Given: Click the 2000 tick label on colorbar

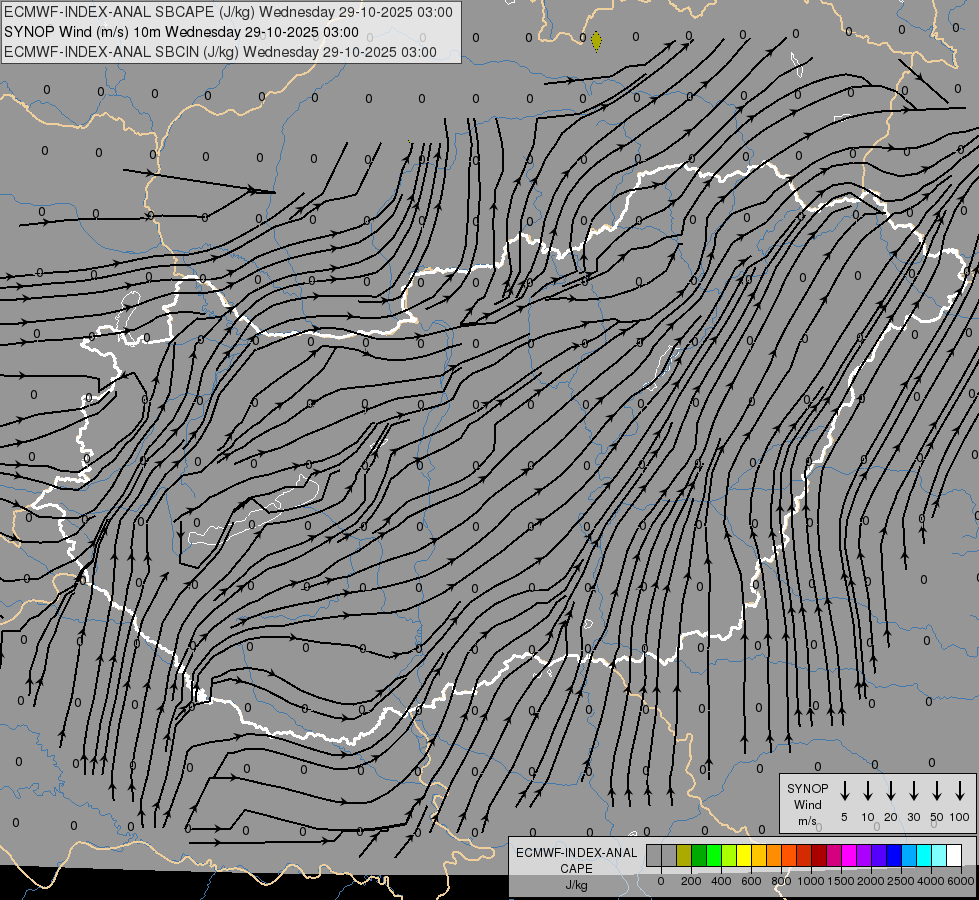Looking at the screenshot, I should click(871, 881).
